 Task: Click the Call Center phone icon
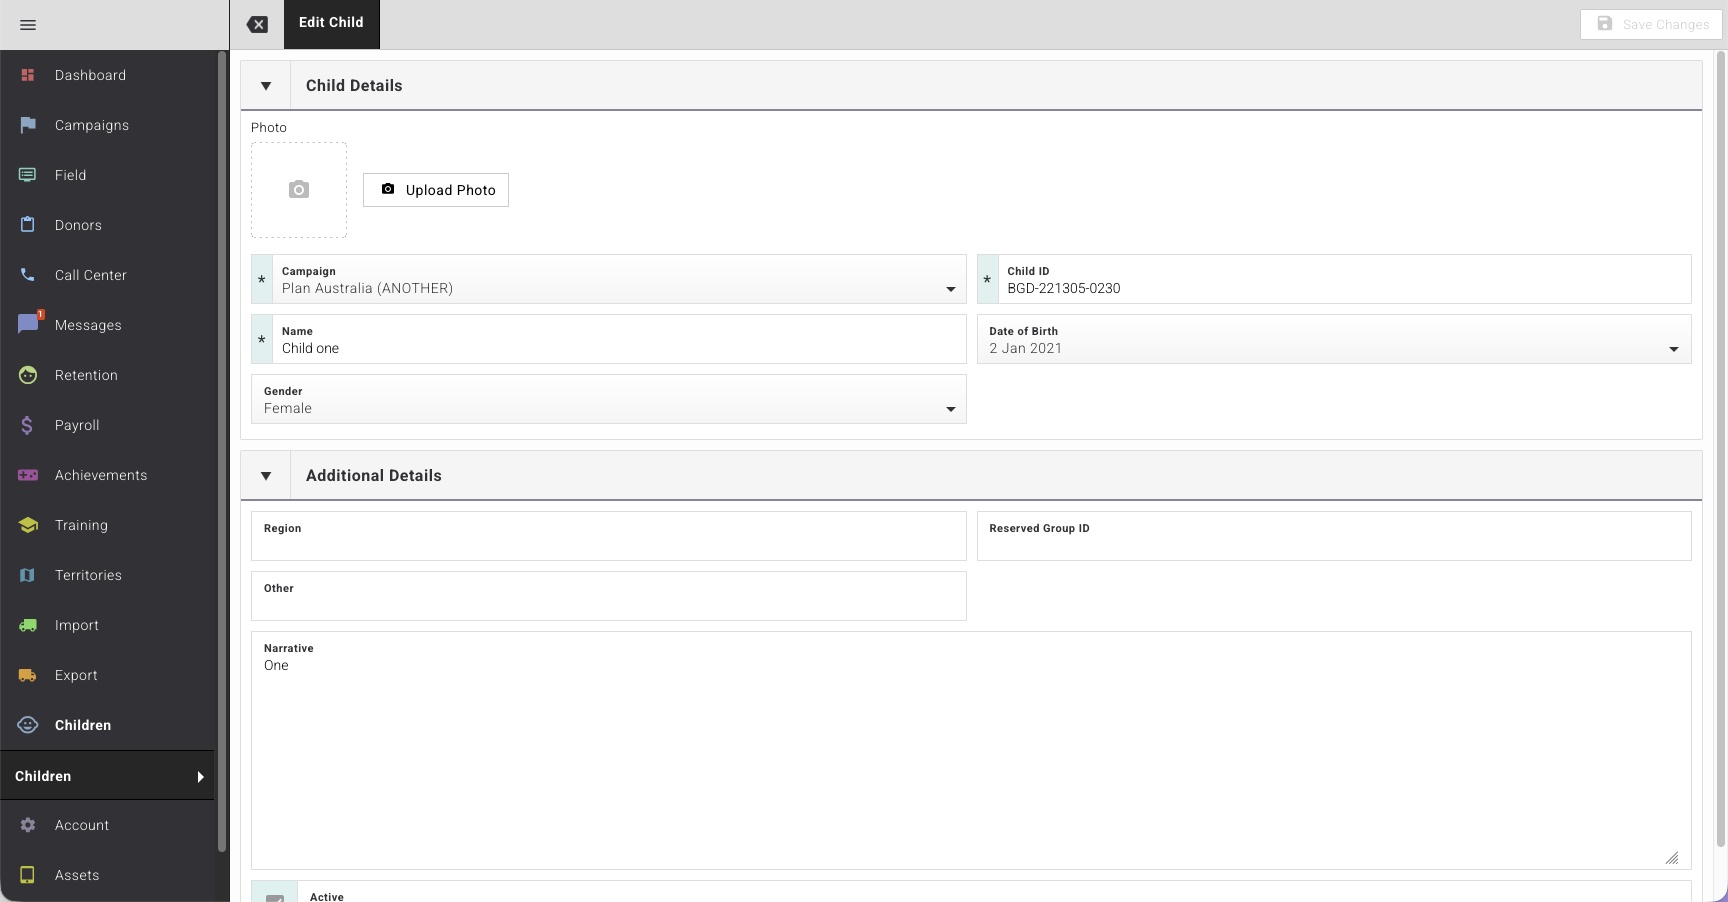tap(28, 275)
